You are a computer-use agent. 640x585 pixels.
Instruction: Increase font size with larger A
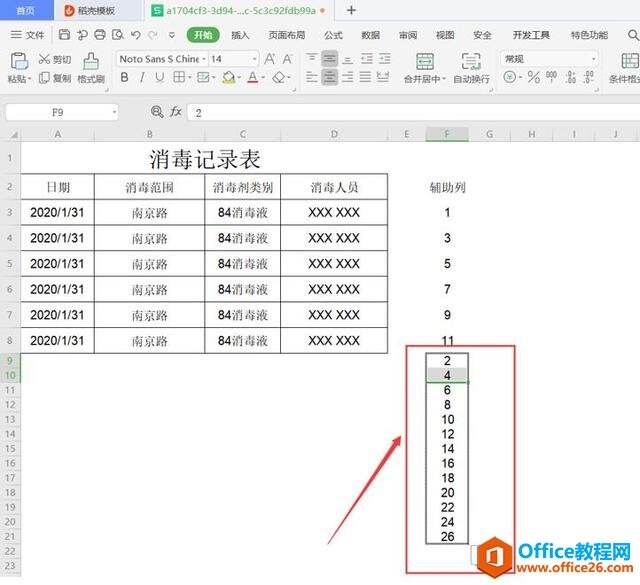[x=270, y=59]
